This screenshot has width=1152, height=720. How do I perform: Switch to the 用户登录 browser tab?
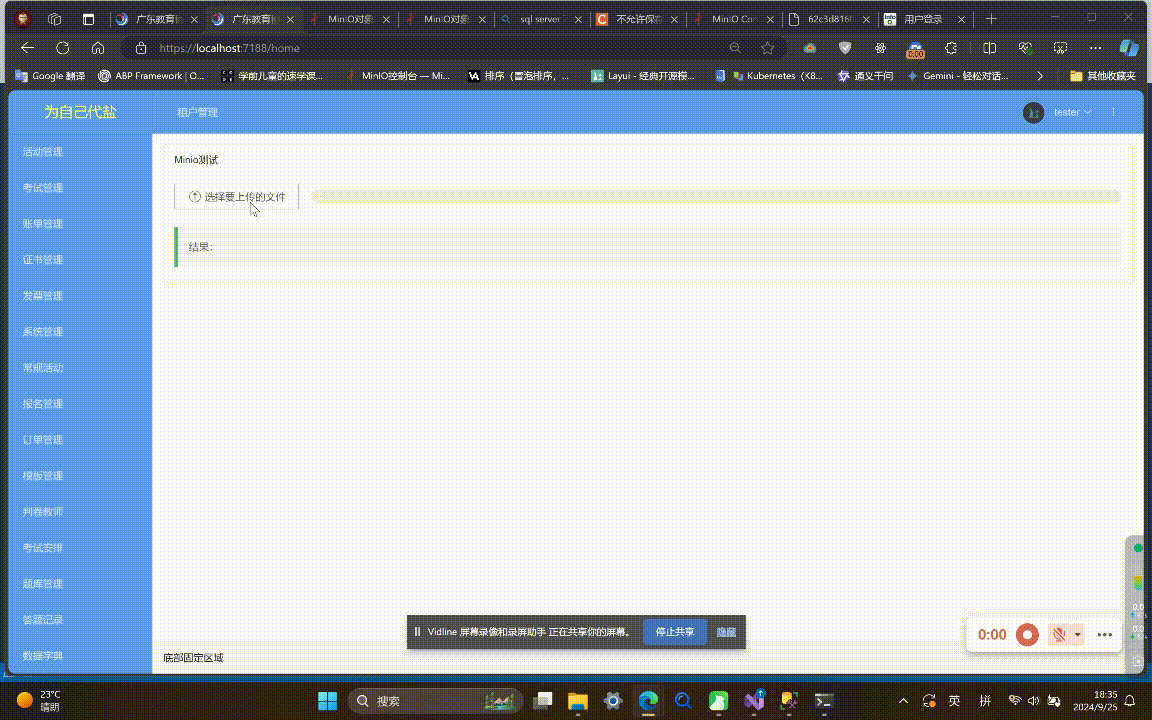[924, 19]
